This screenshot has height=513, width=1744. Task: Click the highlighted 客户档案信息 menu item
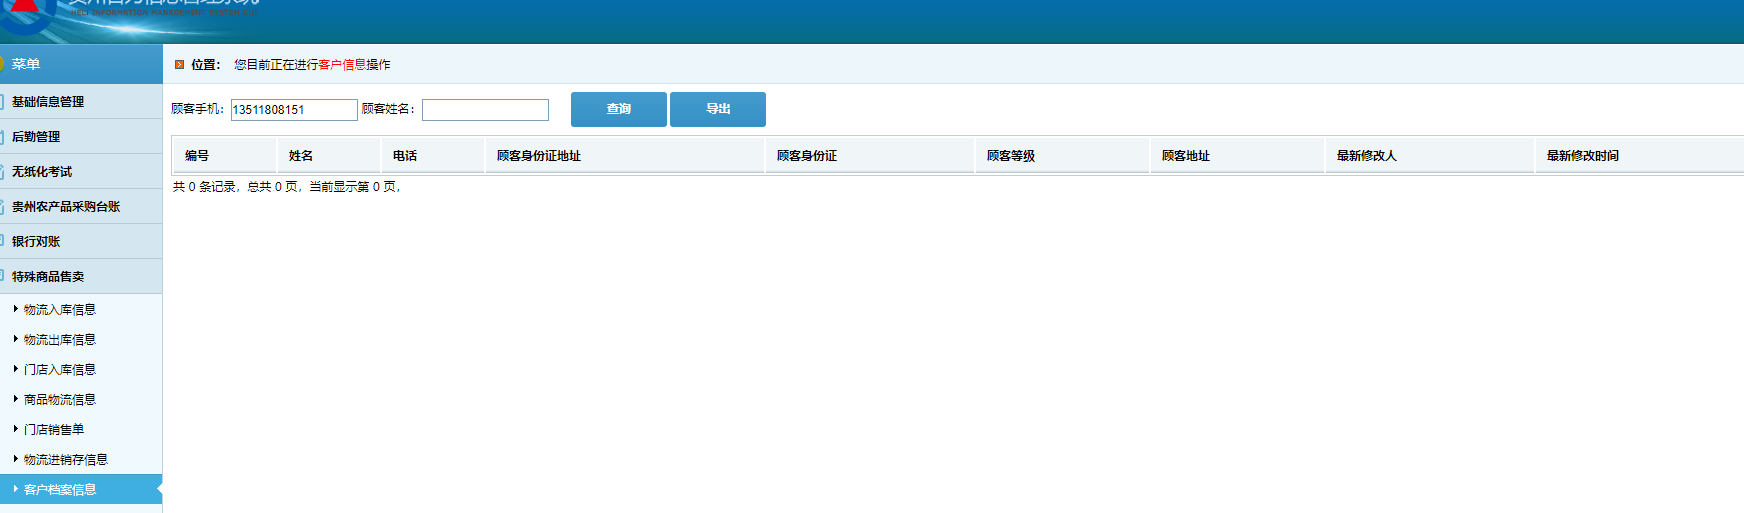[x=60, y=490]
